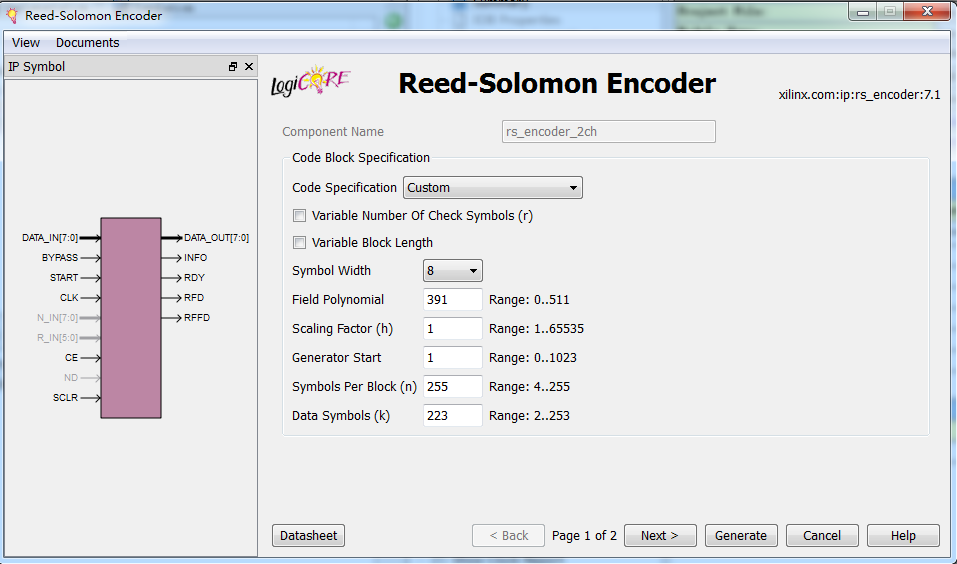Float the IP Symbol panel
957x564 pixels.
(x=233, y=67)
